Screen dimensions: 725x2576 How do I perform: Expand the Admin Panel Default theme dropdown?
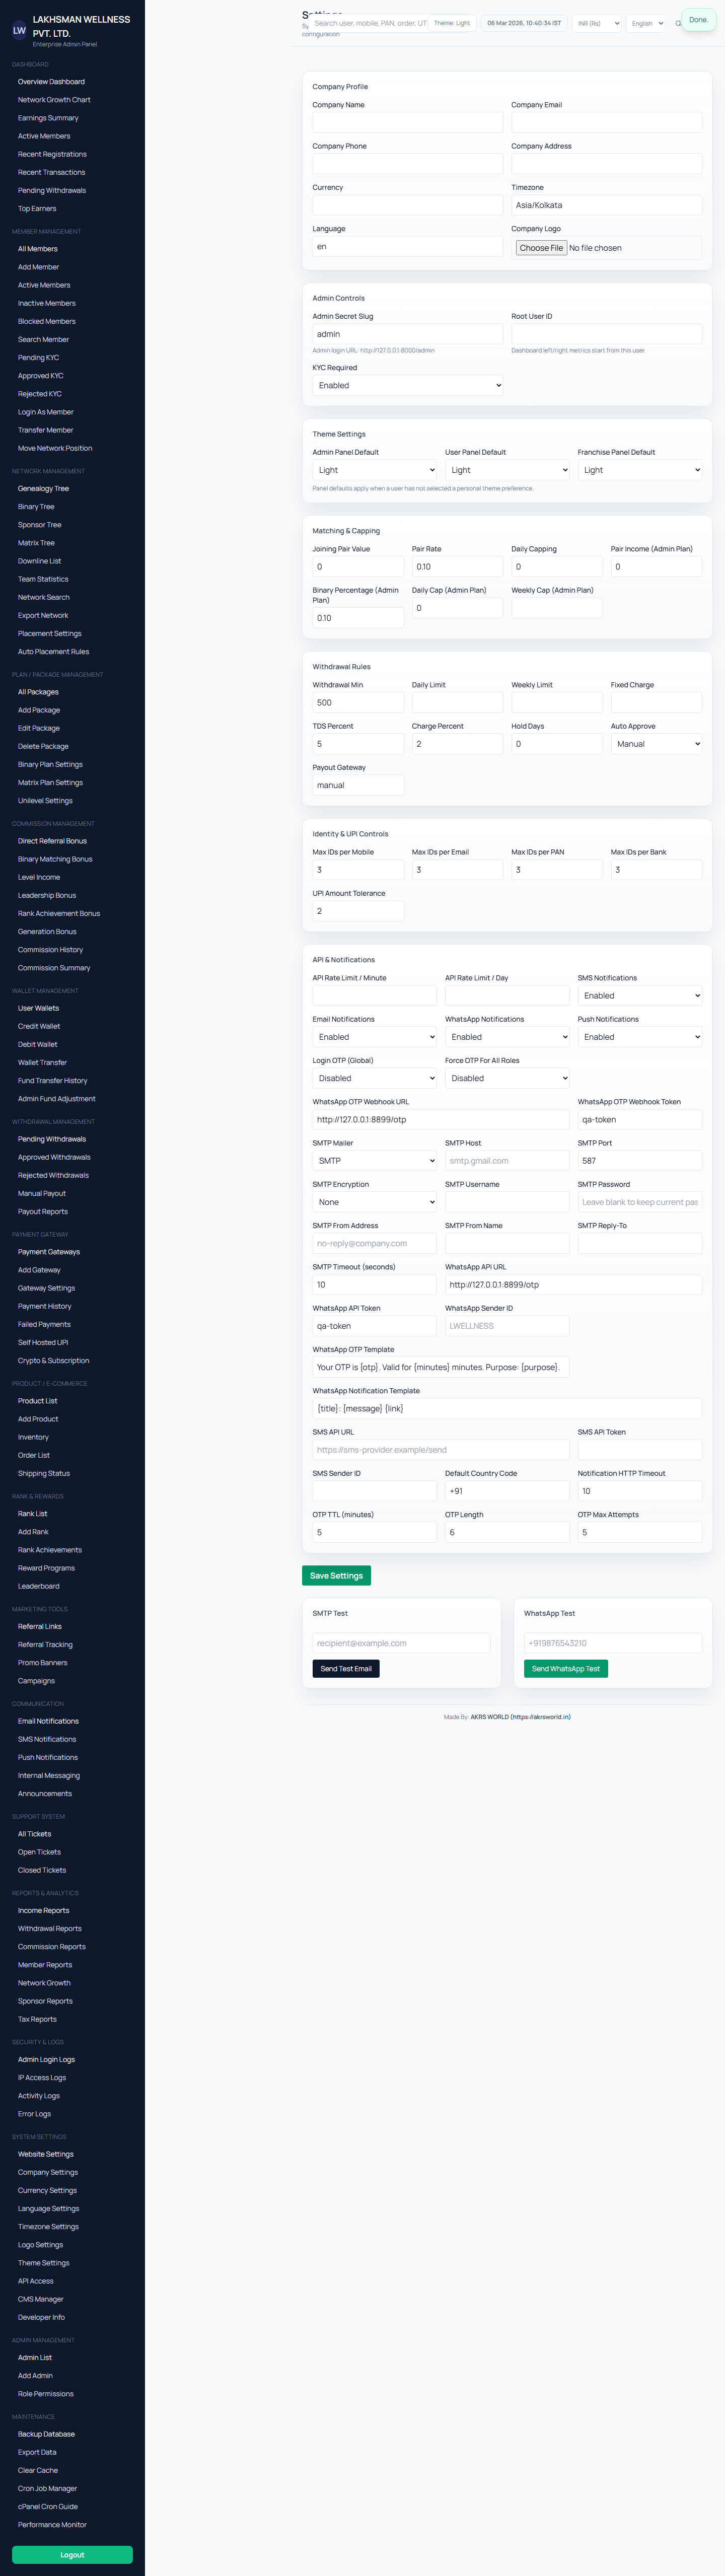tap(374, 470)
